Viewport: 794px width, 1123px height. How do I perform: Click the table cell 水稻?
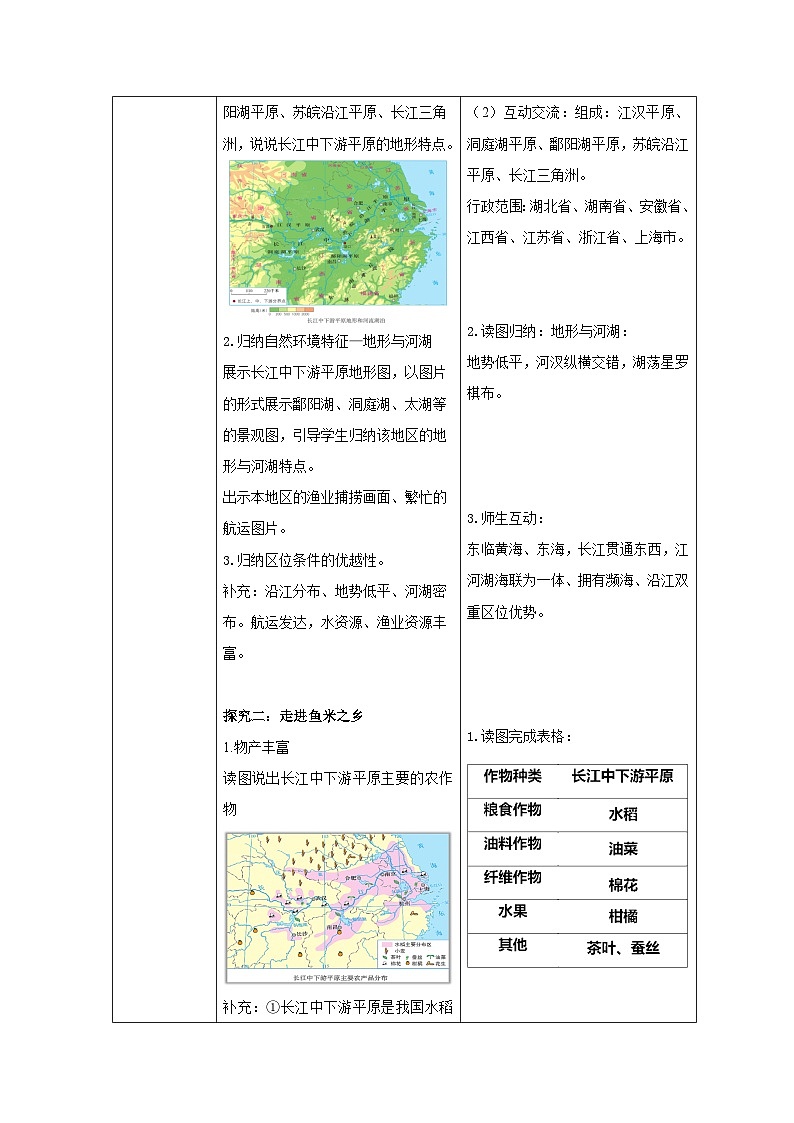tap(623, 814)
